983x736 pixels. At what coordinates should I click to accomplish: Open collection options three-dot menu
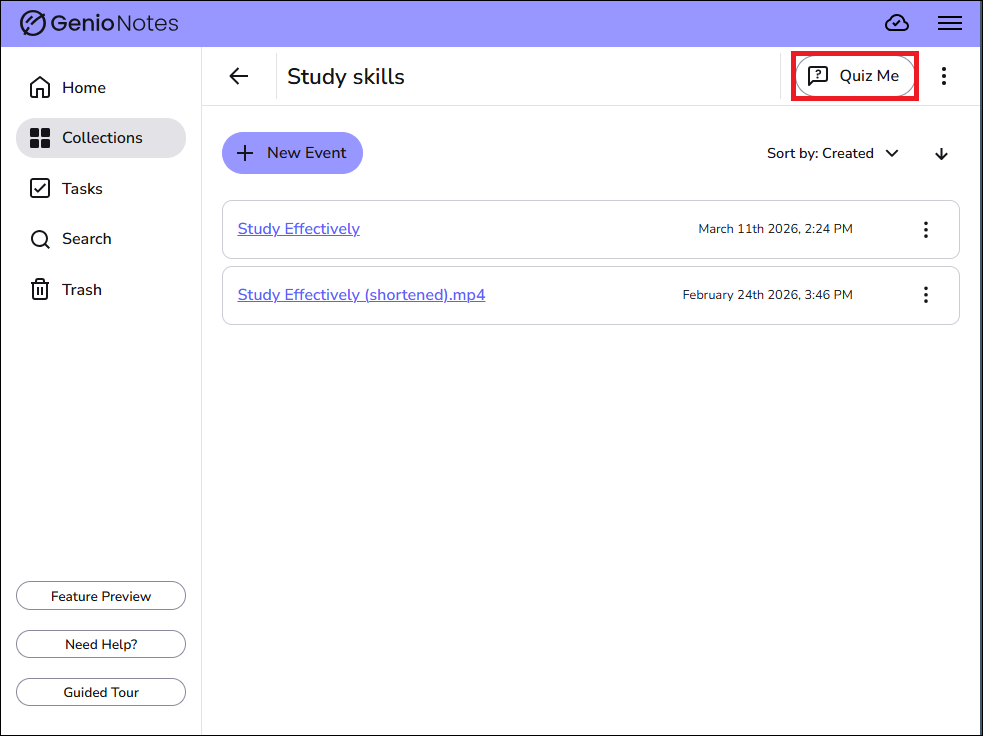coord(944,76)
